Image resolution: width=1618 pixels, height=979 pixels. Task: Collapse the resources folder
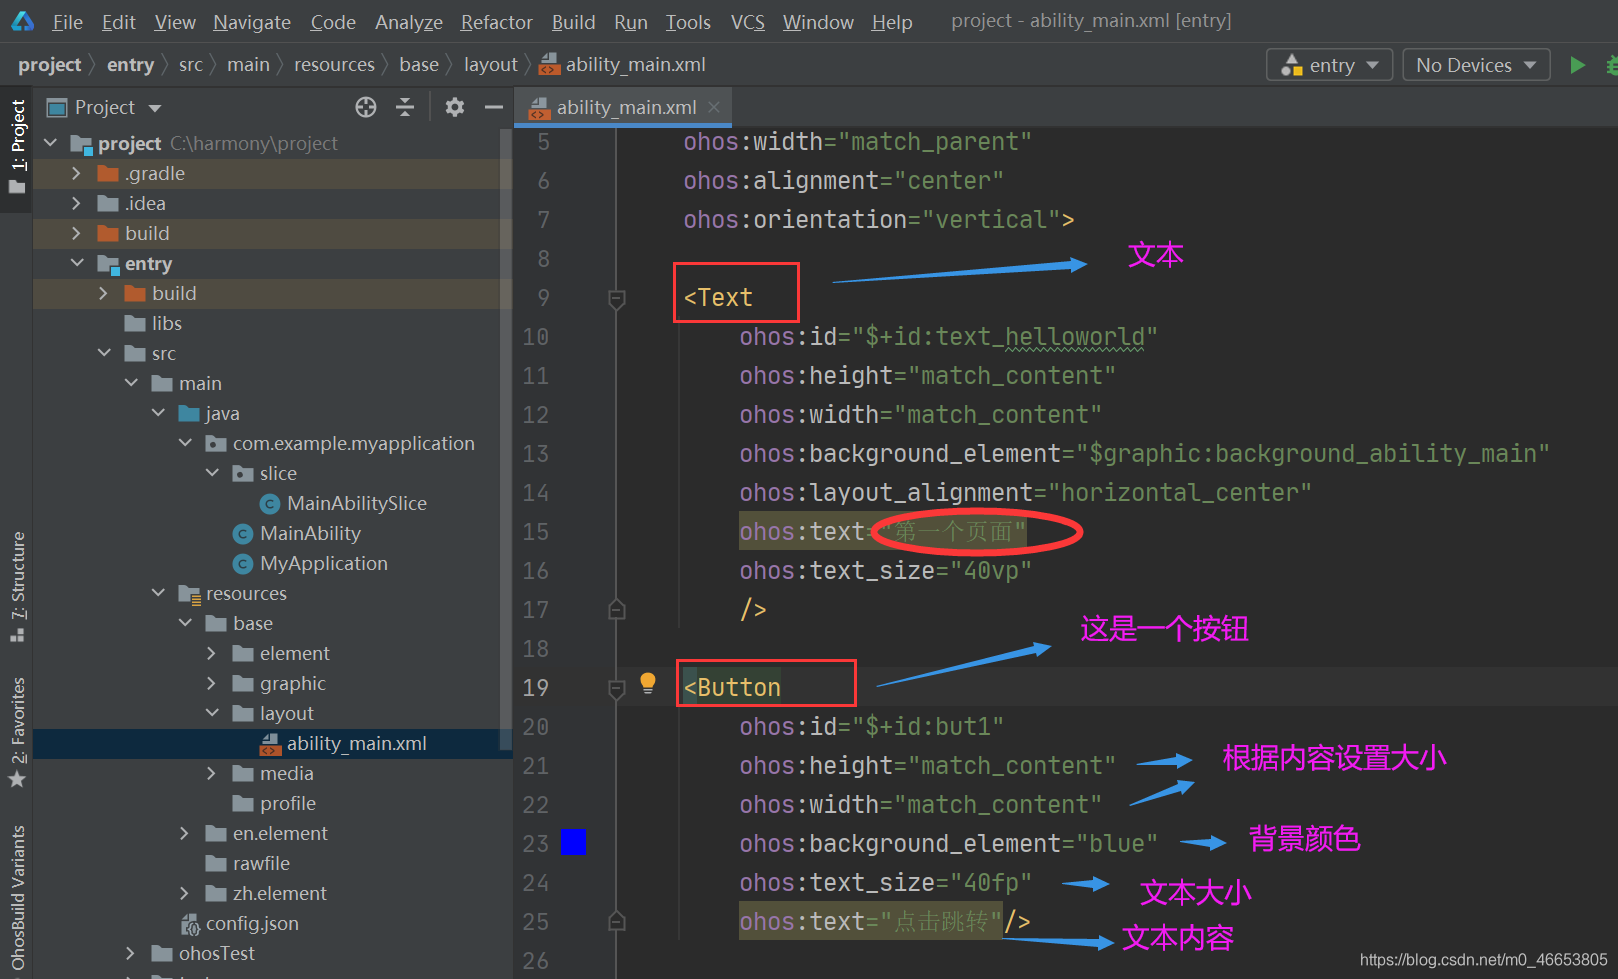tap(158, 593)
